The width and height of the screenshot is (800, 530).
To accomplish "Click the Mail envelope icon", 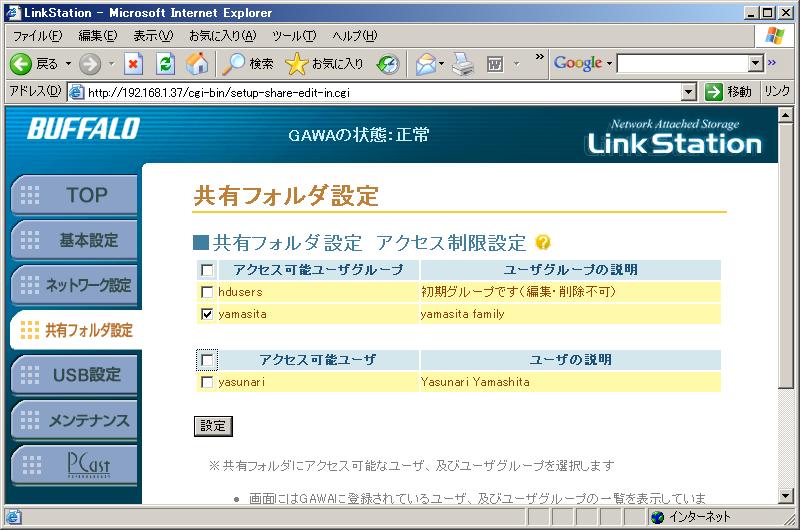I will coord(426,64).
